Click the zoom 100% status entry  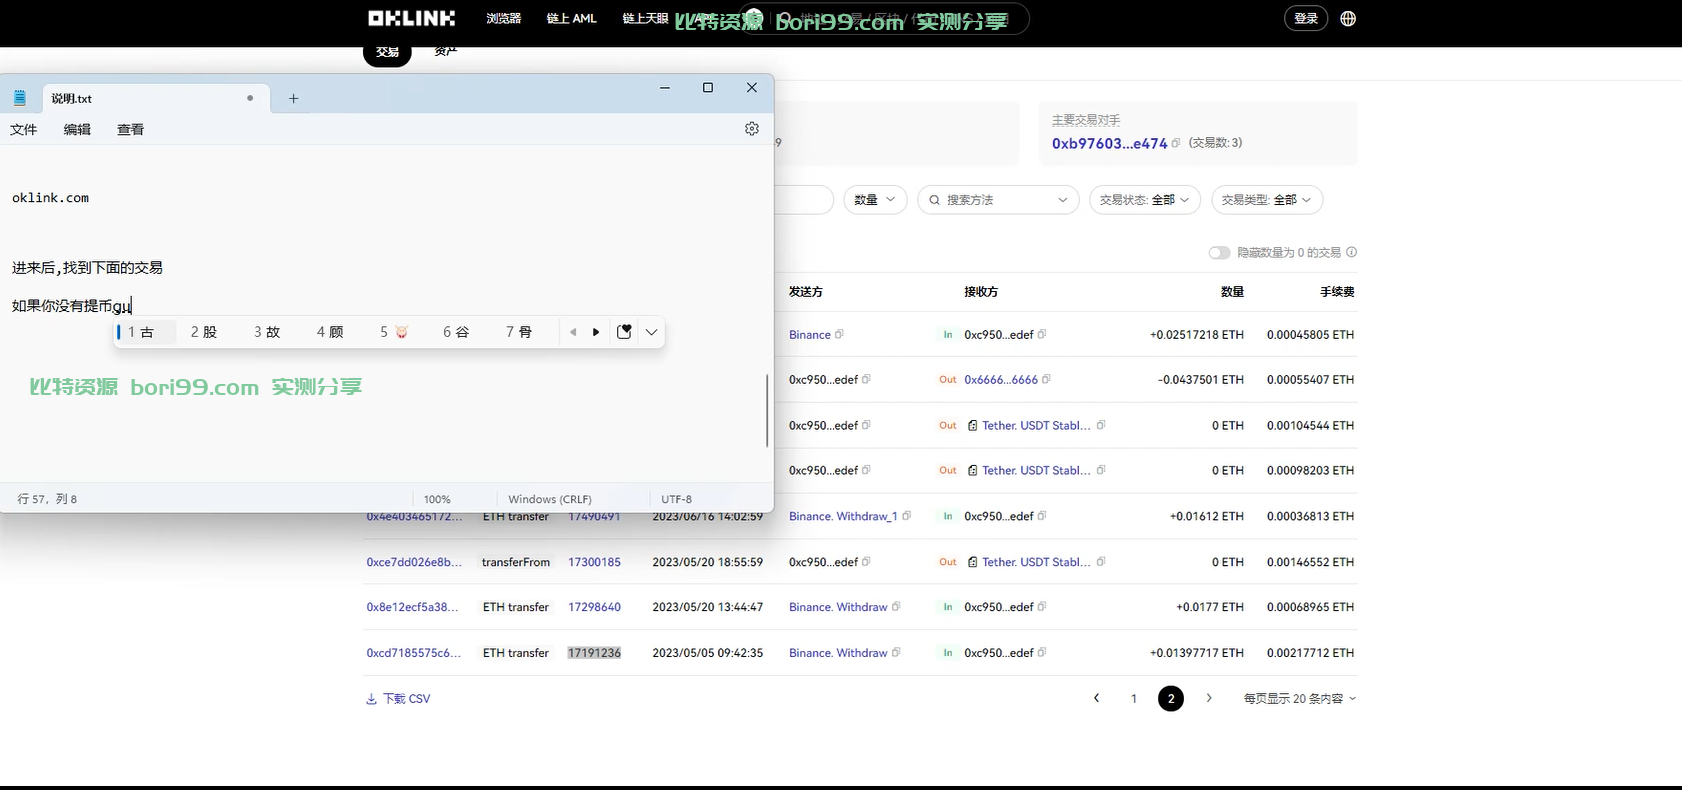[437, 499]
